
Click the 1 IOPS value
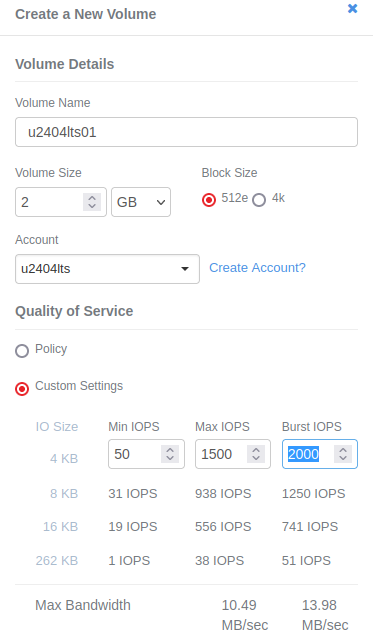point(129,561)
